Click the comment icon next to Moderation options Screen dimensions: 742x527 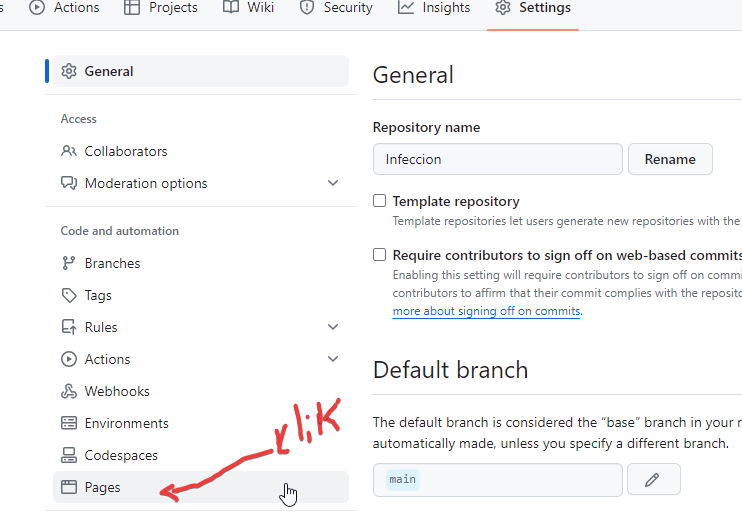[x=69, y=183]
